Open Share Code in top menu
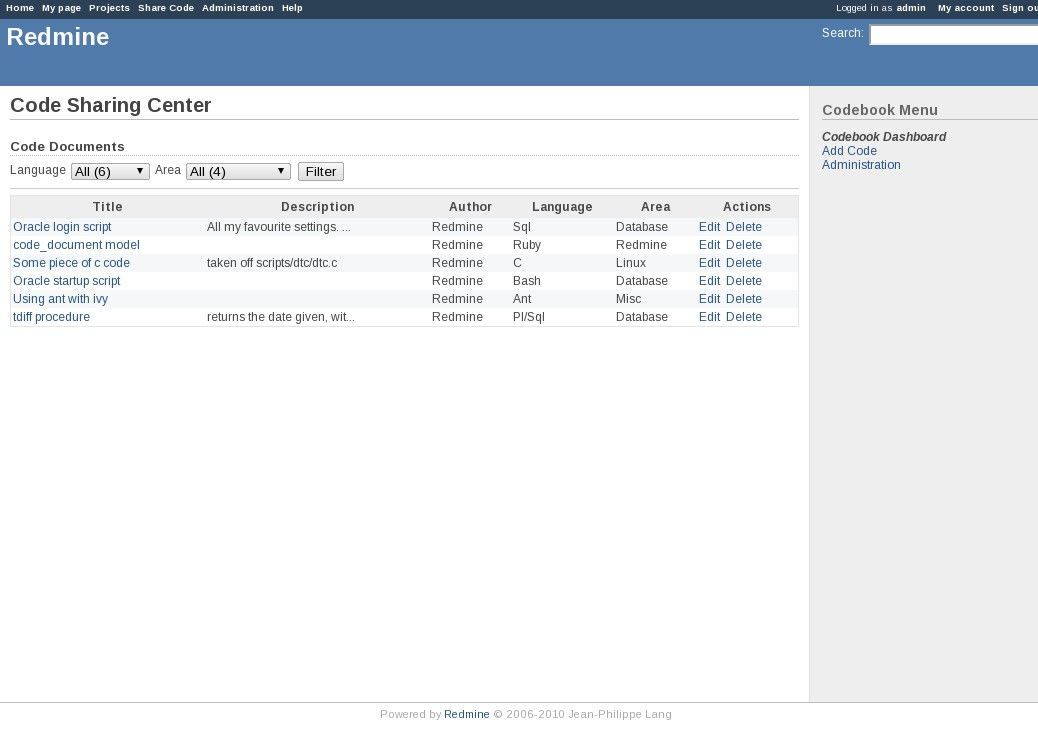The height and width of the screenshot is (746, 1038). click(x=166, y=8)
